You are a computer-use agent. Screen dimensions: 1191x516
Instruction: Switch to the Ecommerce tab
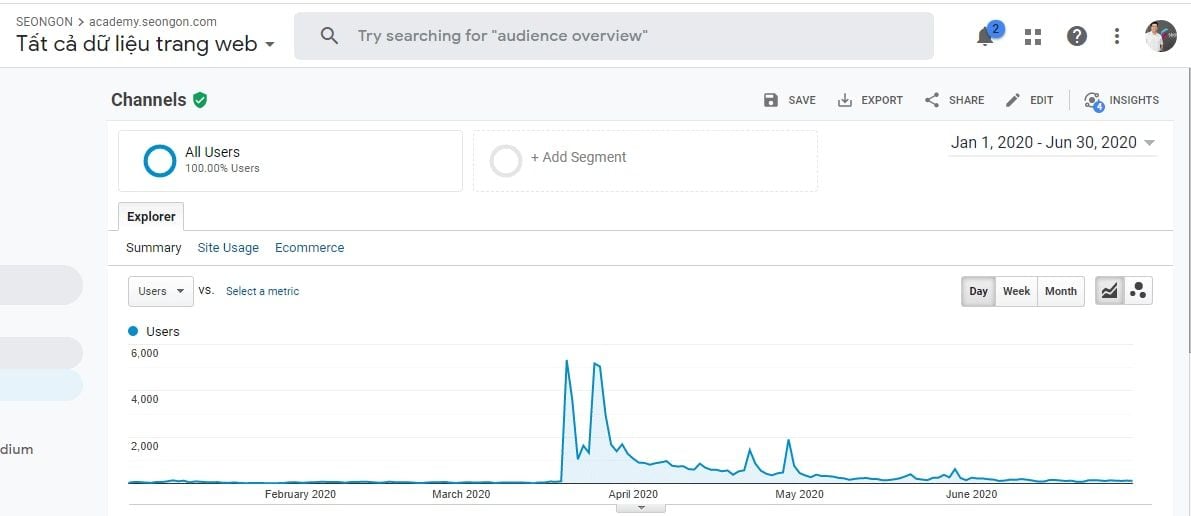[309, 248]
